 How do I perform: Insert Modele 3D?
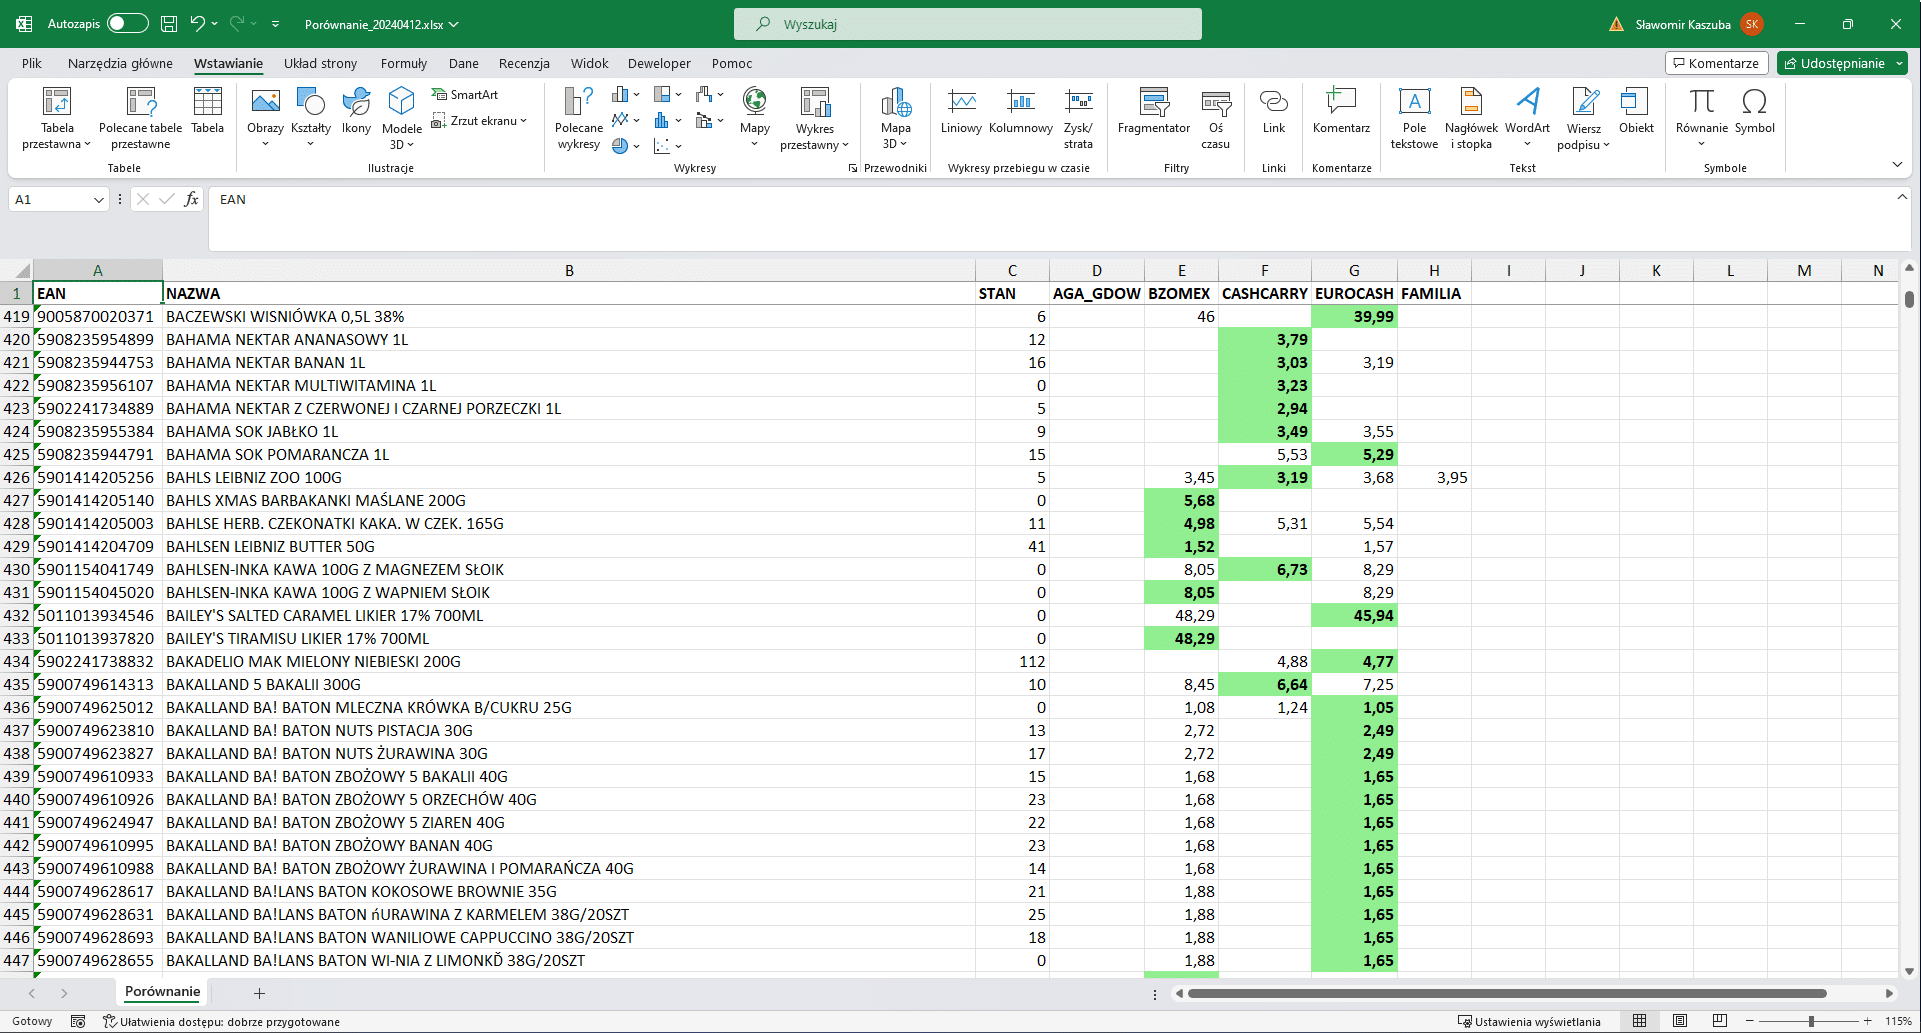pos(401,118)
